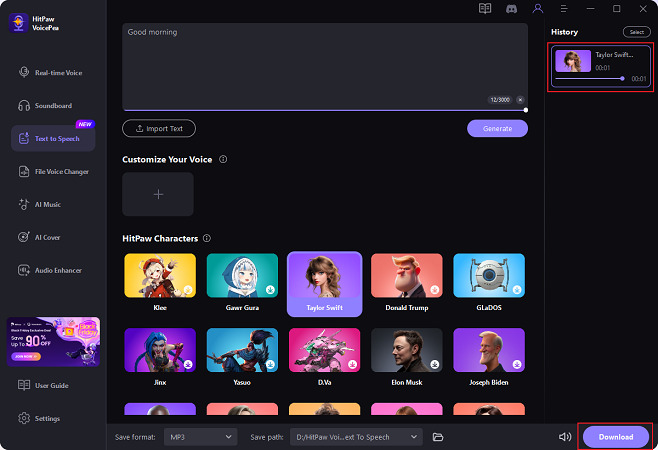This screenshot has width=658, height=450.
Task: Download the Joseph Biden voice badge icon
Action: pos(517,364)
